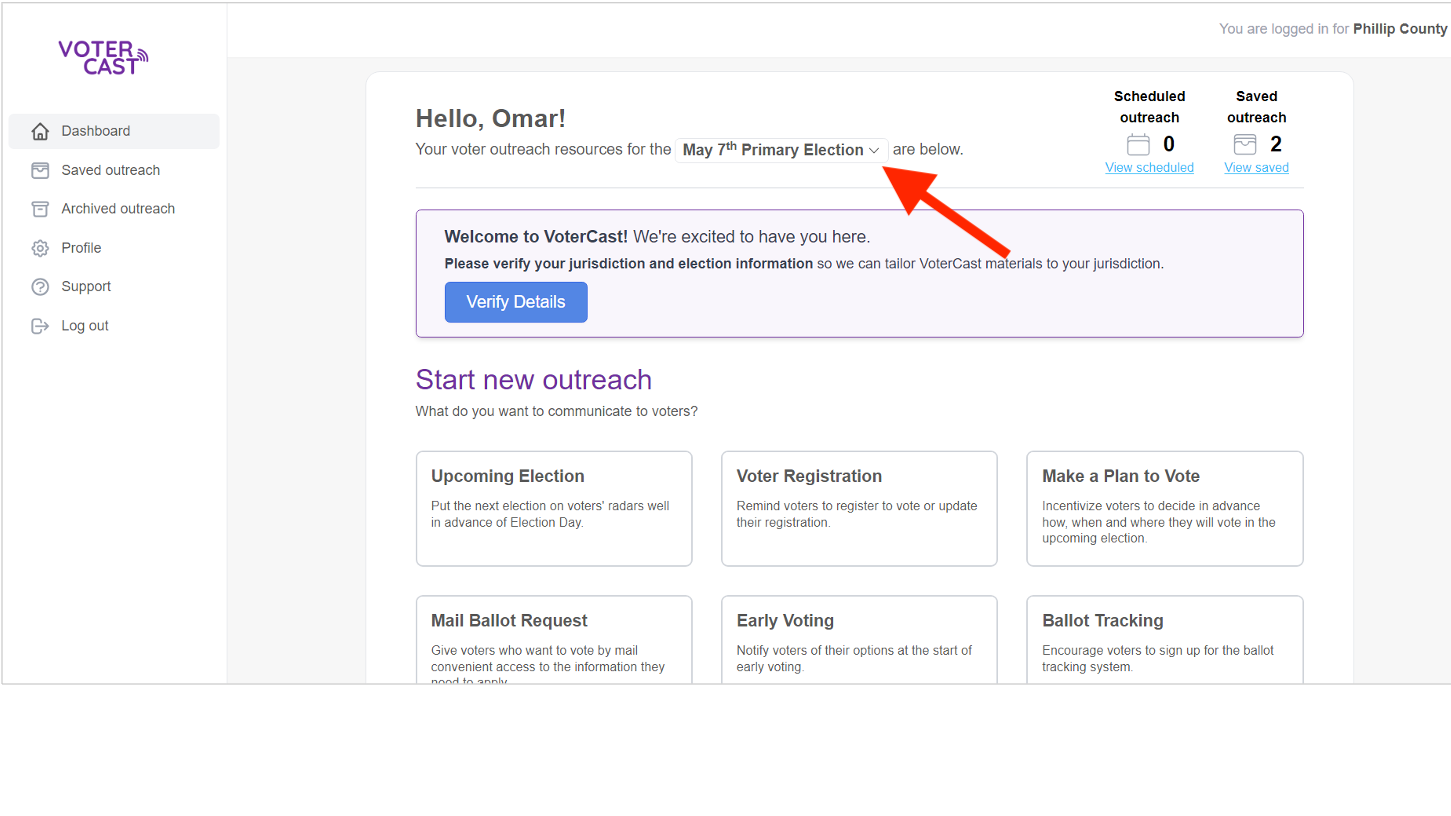Choose the Voter Registration outreach card
The width and height of the screenshot is (1451, 816).
click(859, 508)
